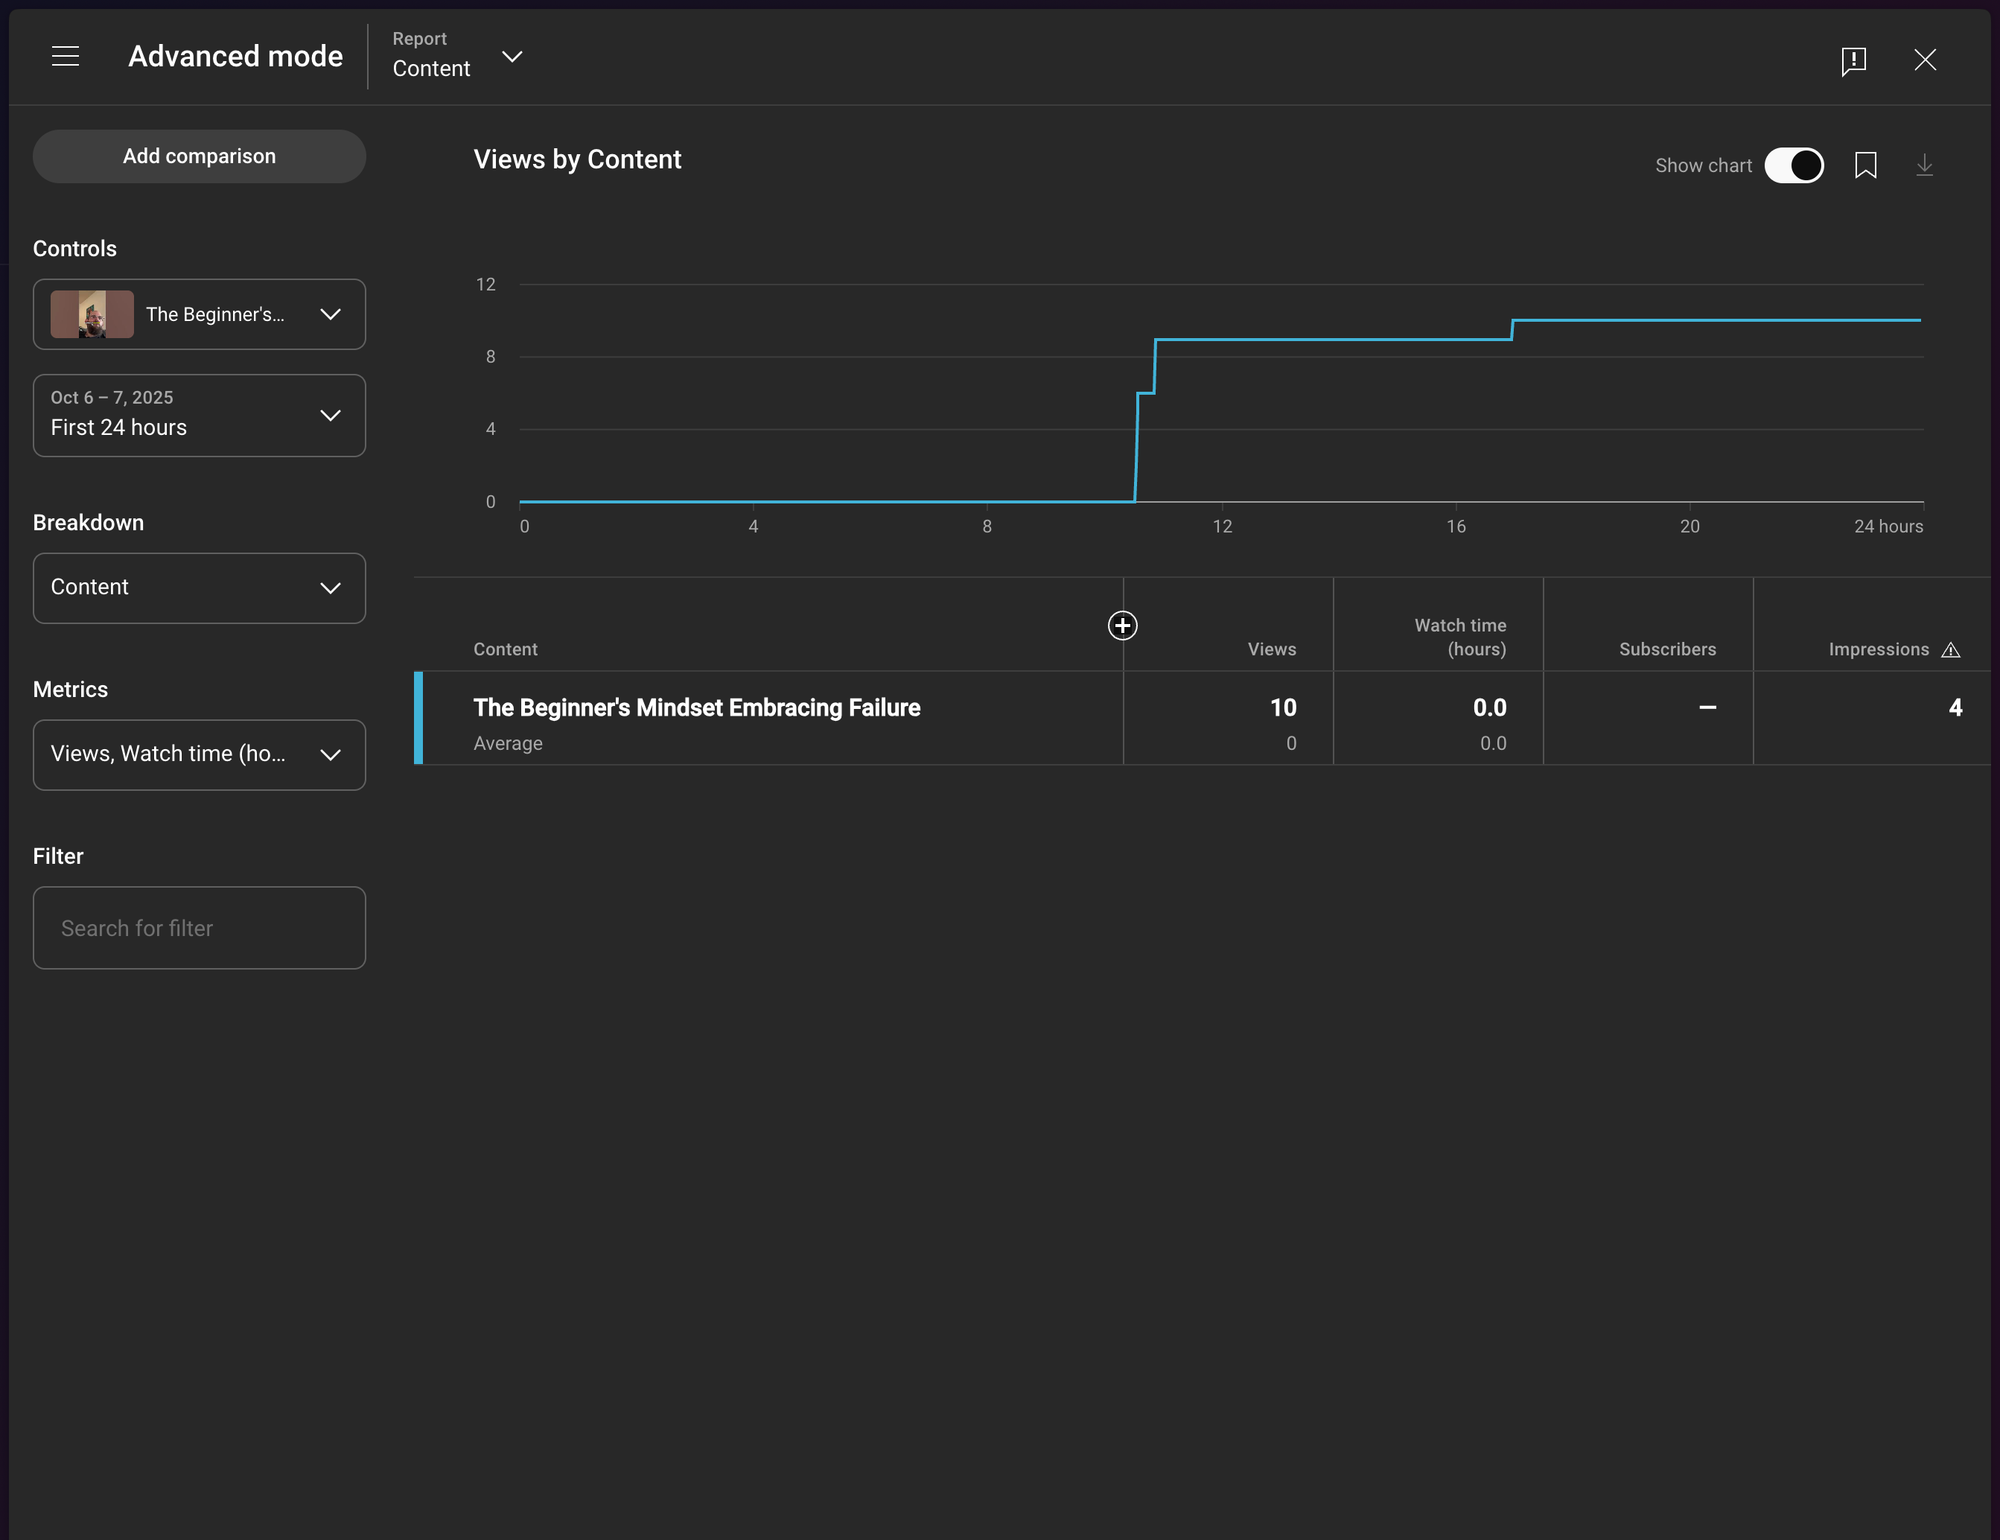Viewport: 2000px width, 1540px height.
Task: Click the bookmark save report icon
Action: 1865,165
